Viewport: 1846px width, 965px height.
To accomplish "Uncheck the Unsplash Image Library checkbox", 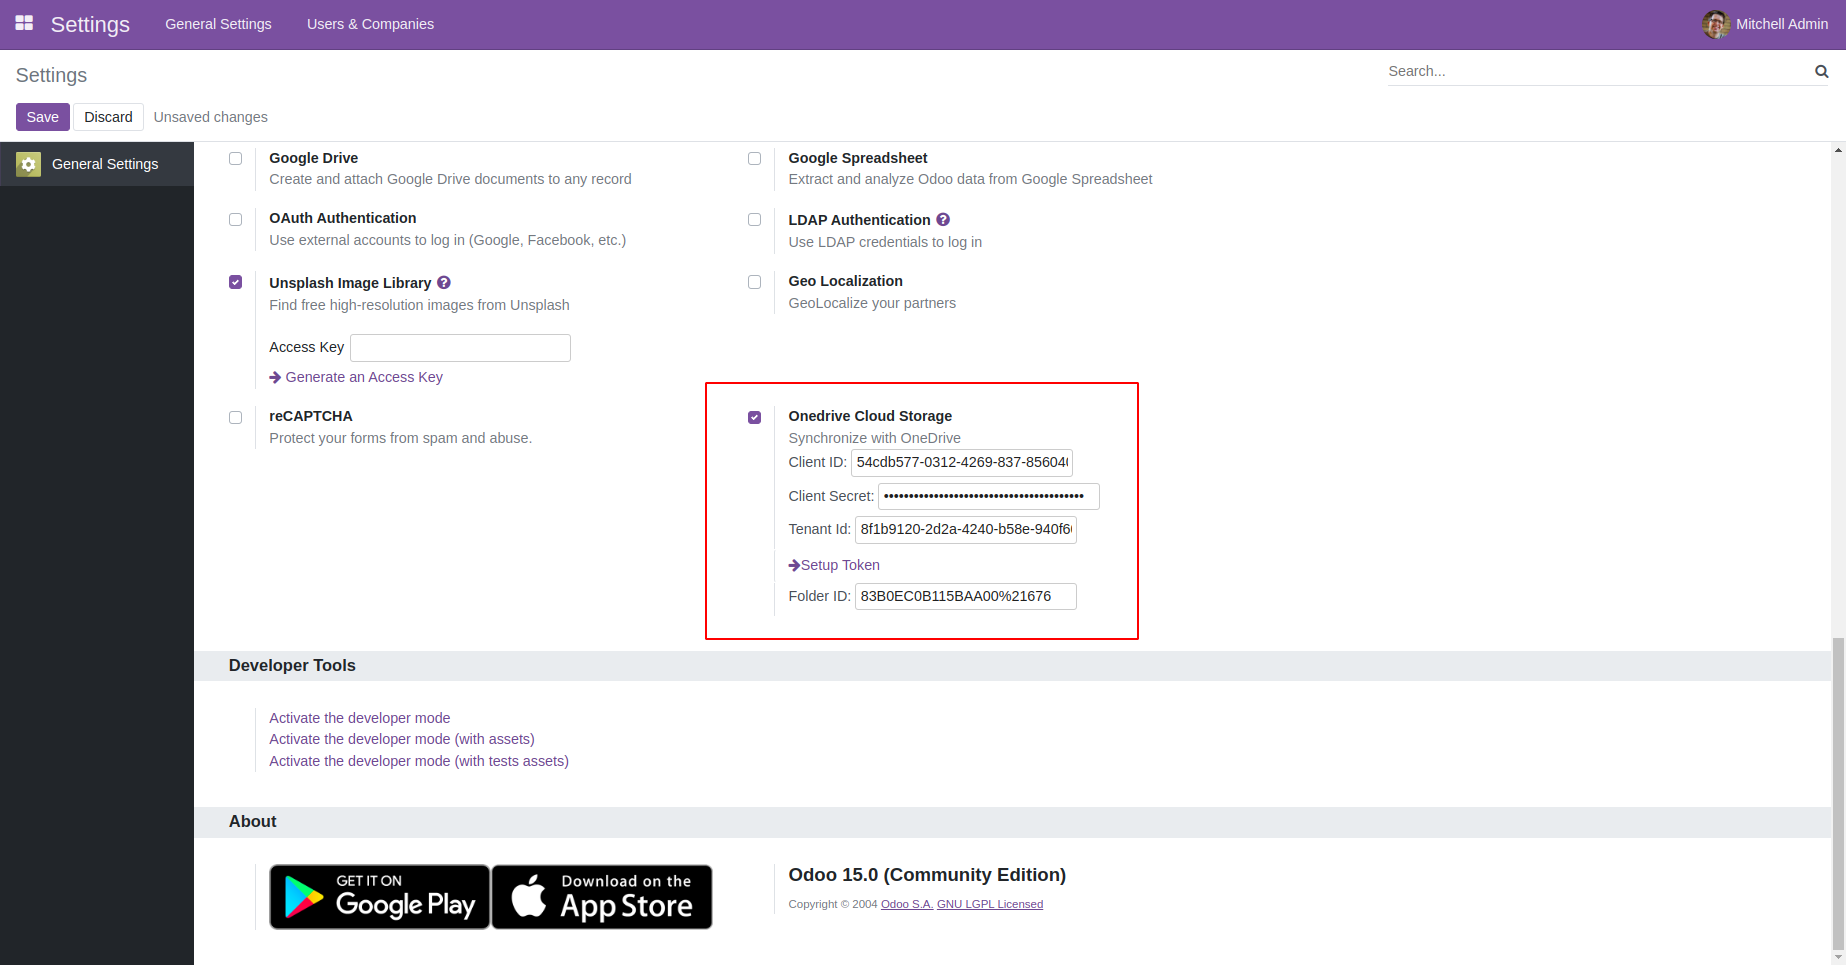I will pyautogui.click(x=235, y=282).
